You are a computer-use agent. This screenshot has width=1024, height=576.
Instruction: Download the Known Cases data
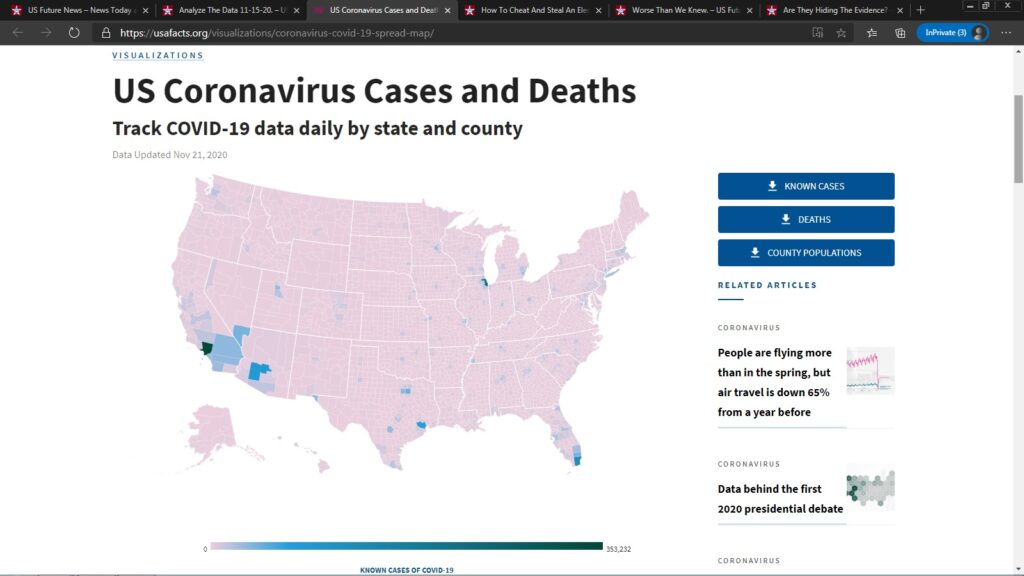(805, 186)
